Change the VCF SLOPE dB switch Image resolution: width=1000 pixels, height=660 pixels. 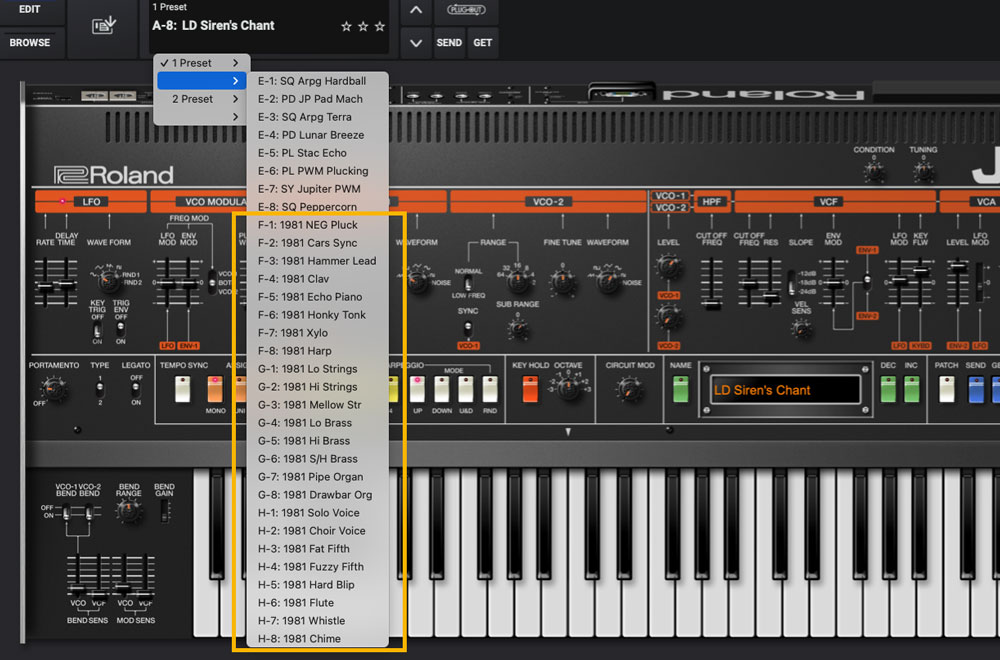click(791, 282)
